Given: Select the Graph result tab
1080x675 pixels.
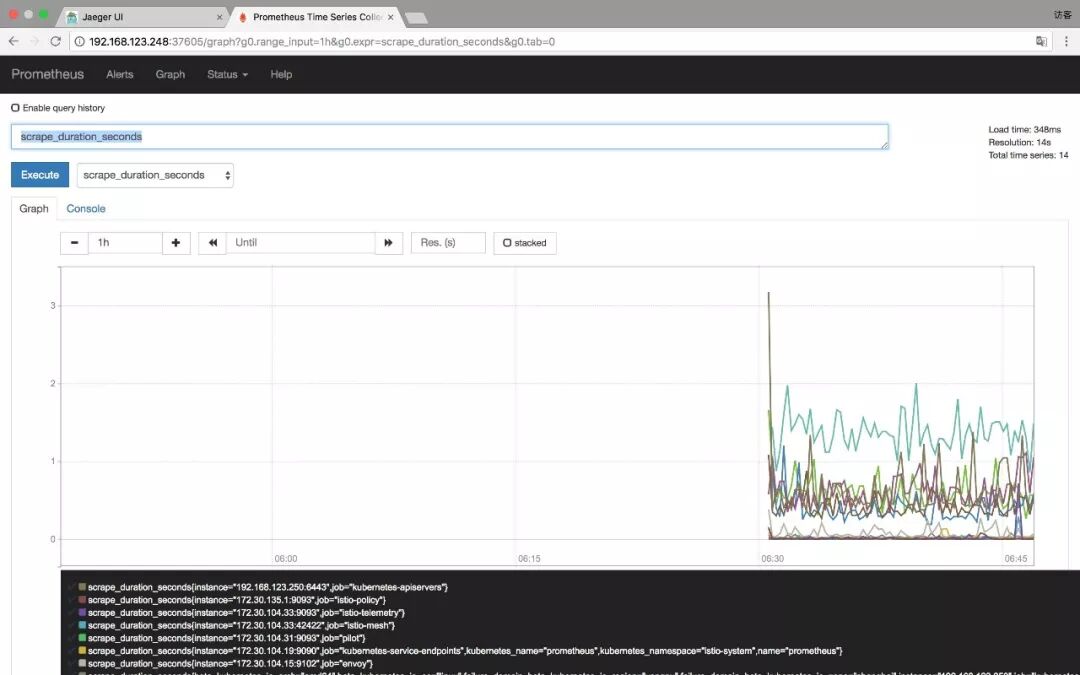Looking at the screenshot, I should click(x=34, y=208).
